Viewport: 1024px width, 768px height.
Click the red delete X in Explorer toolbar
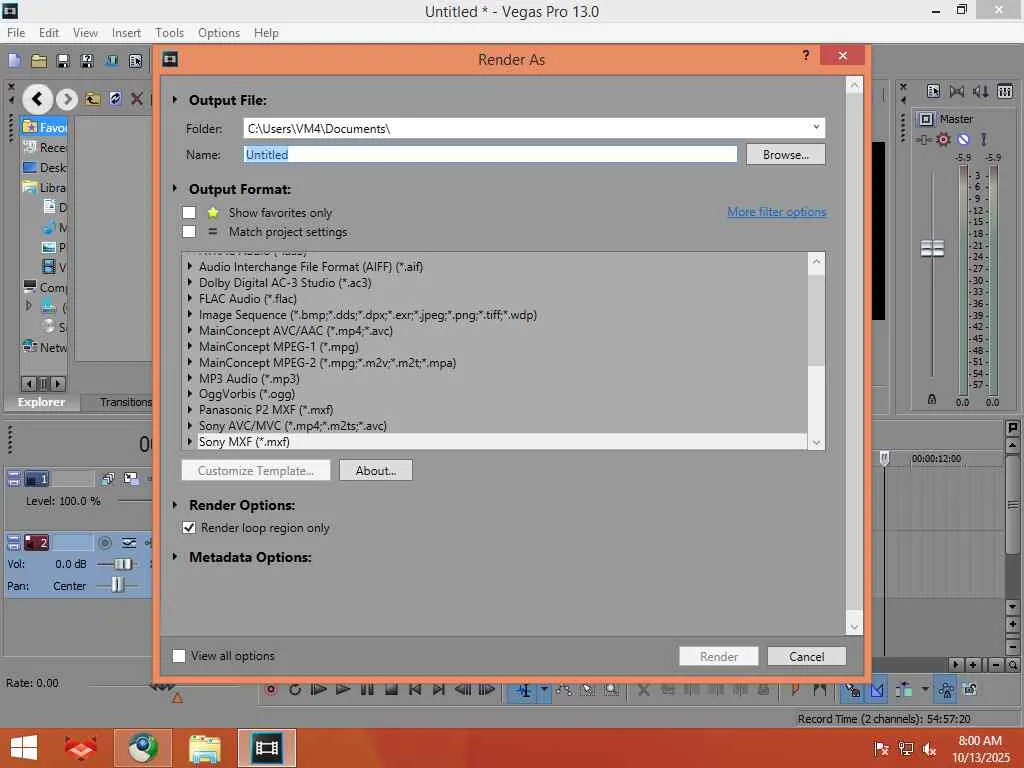click(136, 99)
